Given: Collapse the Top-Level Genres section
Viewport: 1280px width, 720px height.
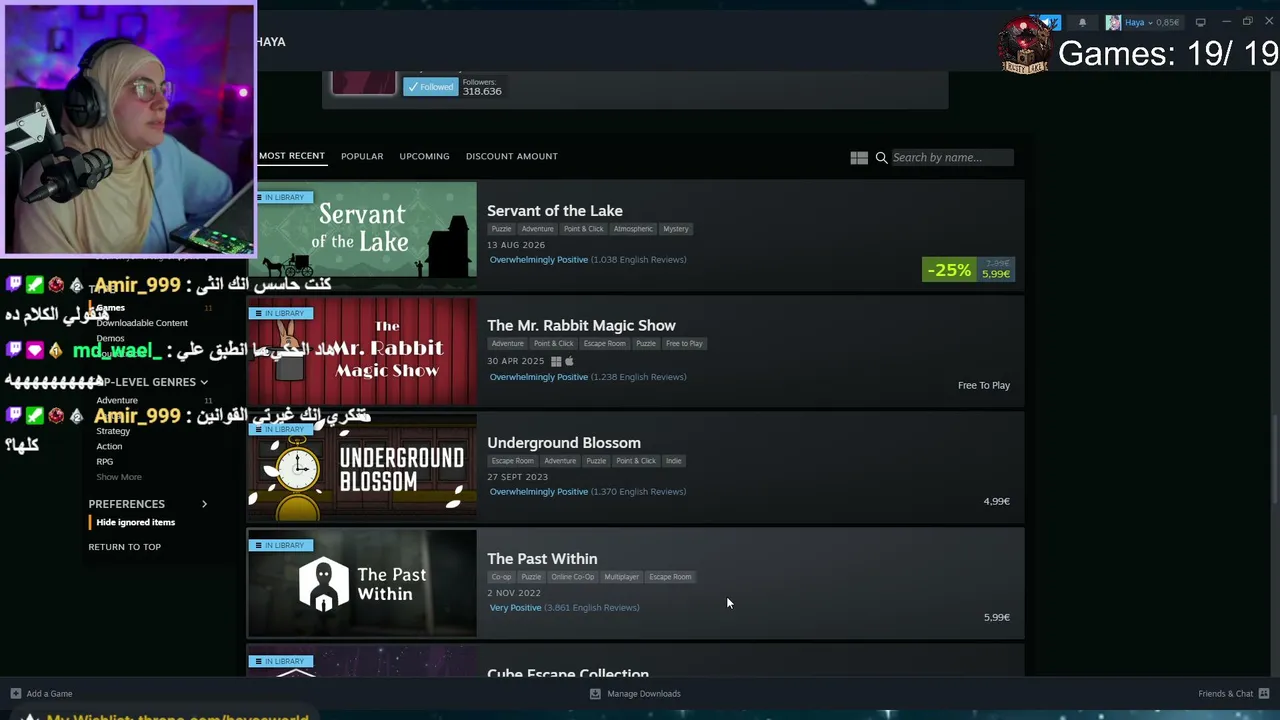Looking at the screenshot, I should 204,382.
